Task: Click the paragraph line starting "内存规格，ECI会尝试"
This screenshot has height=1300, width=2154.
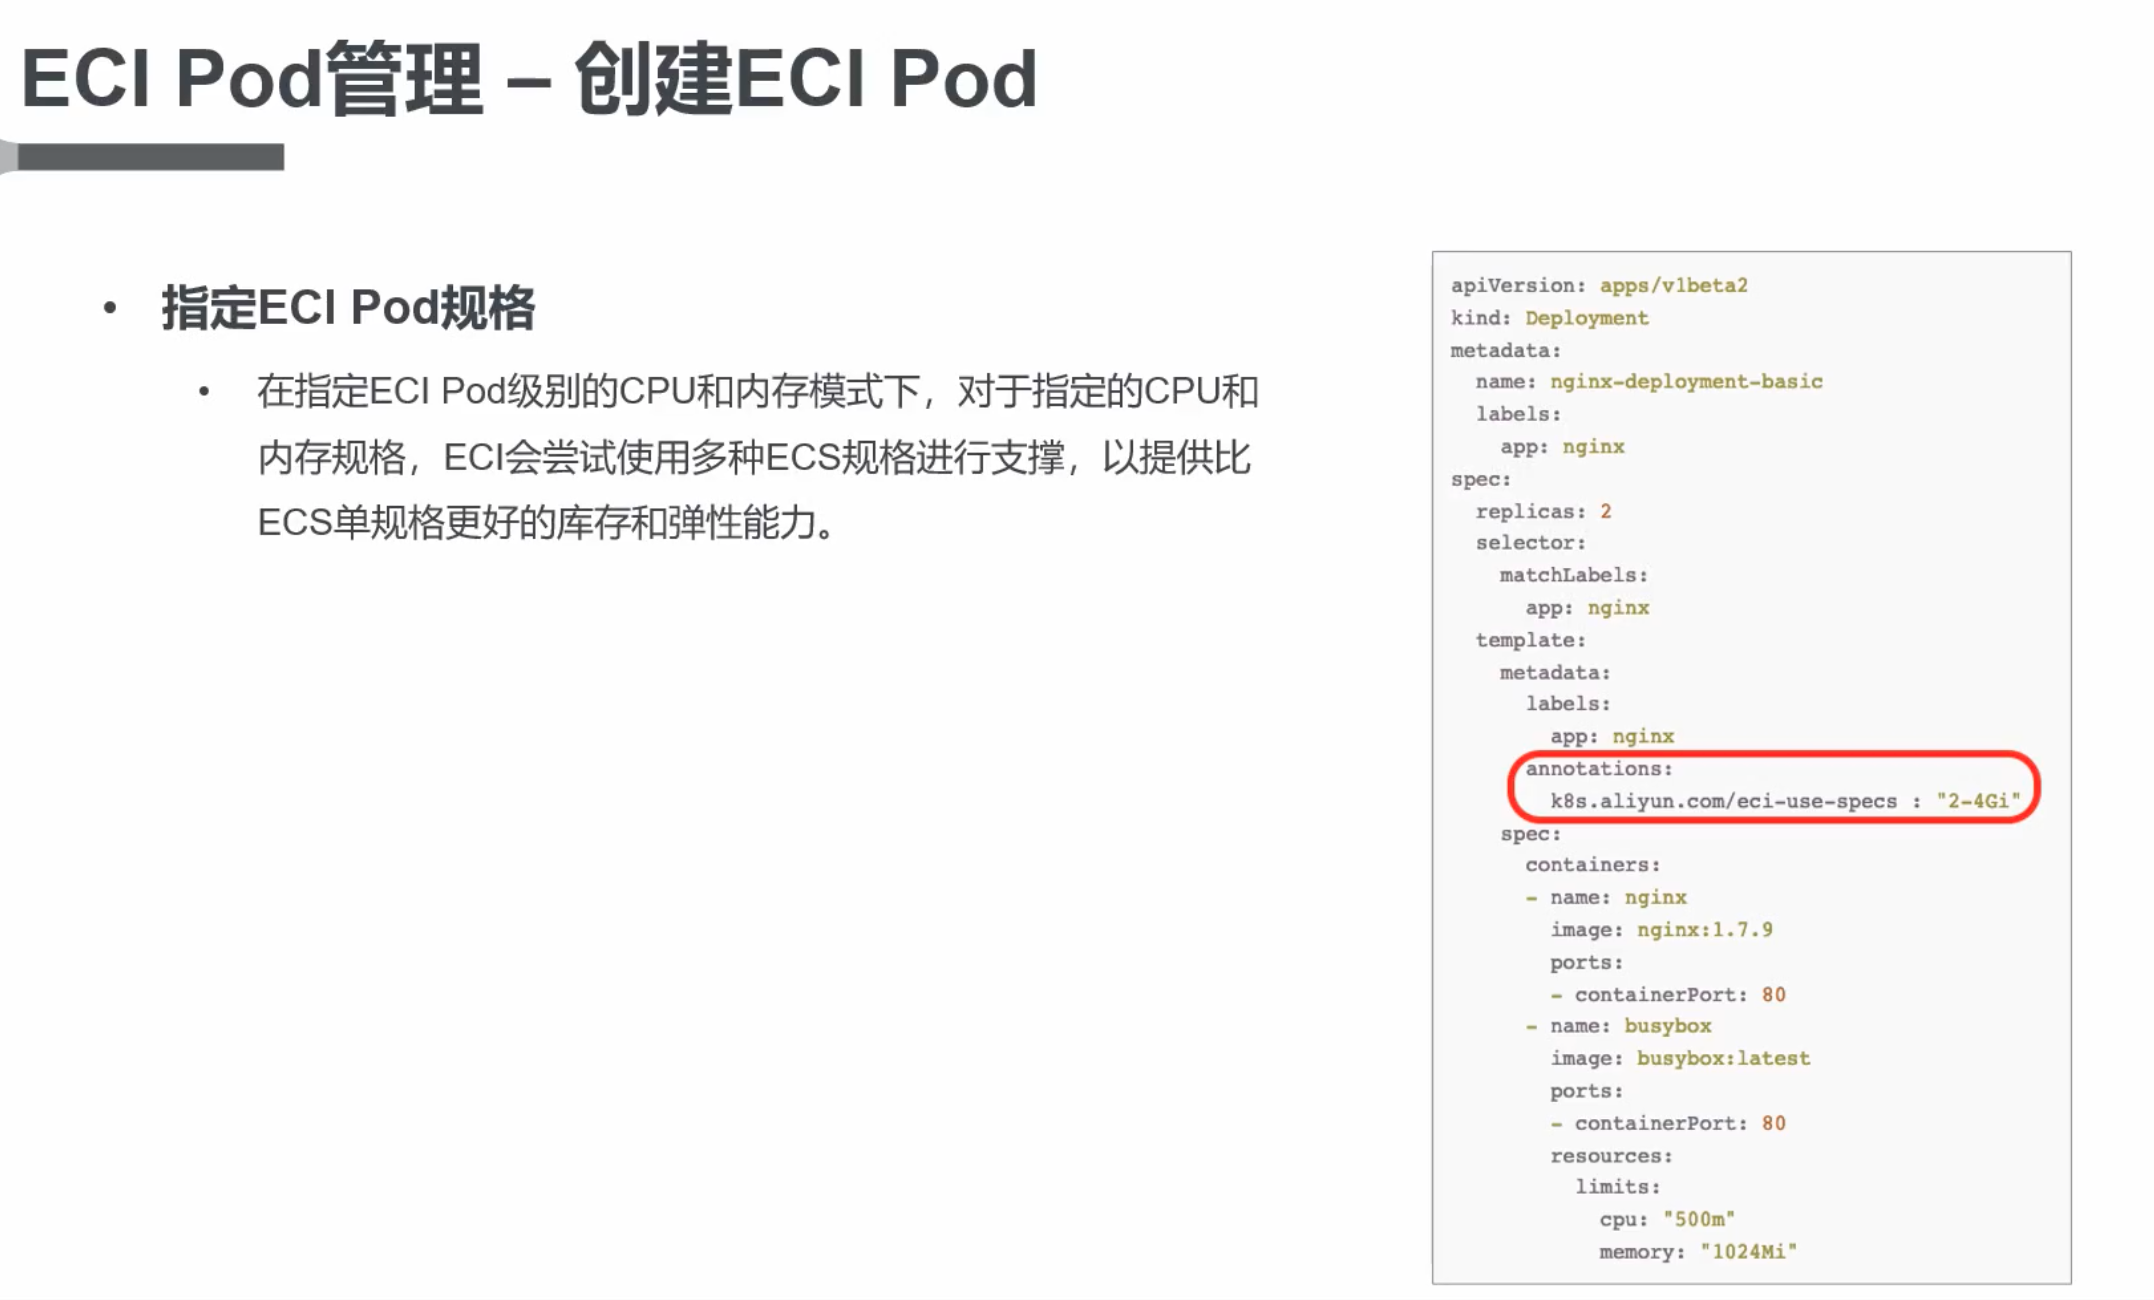Action: click(753, 457)
